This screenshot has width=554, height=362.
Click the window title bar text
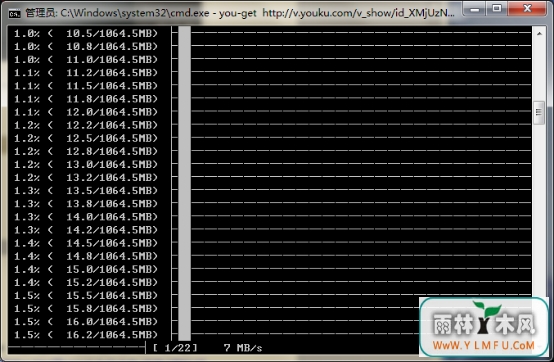240,13
